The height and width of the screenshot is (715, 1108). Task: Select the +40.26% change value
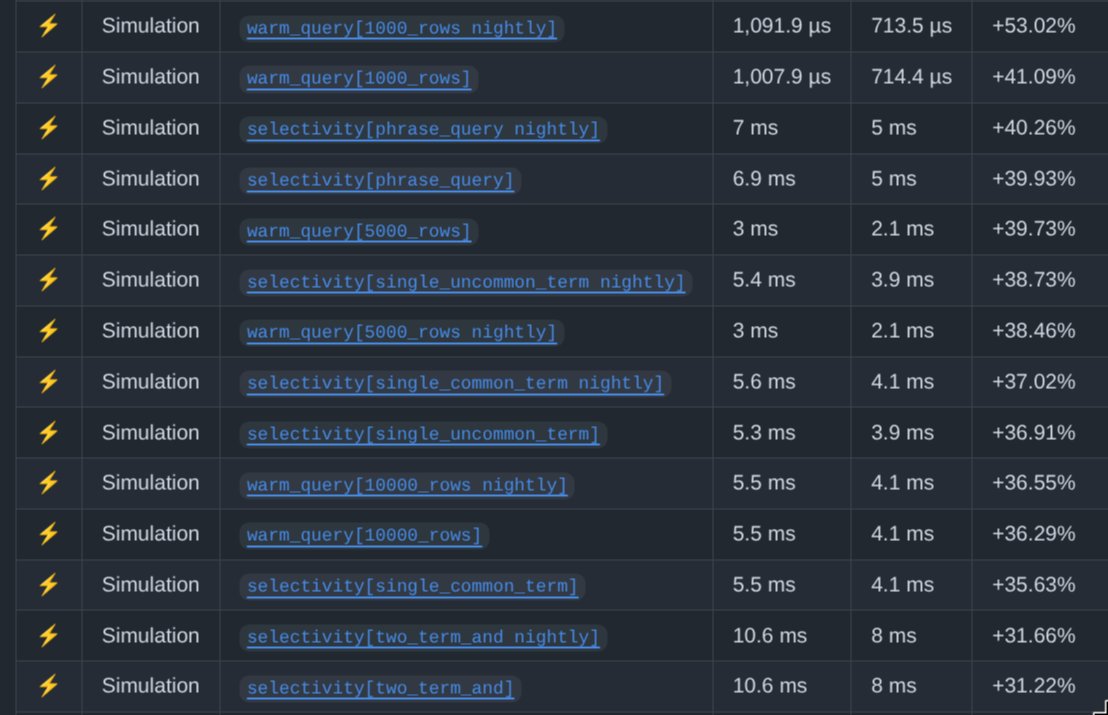tap(1034, 128)
